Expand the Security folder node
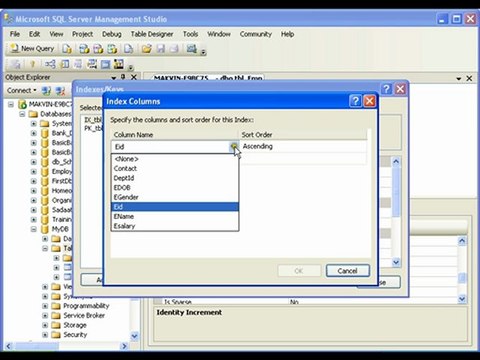The width and height of the screenshot is (480, 360). click(45, 335)
